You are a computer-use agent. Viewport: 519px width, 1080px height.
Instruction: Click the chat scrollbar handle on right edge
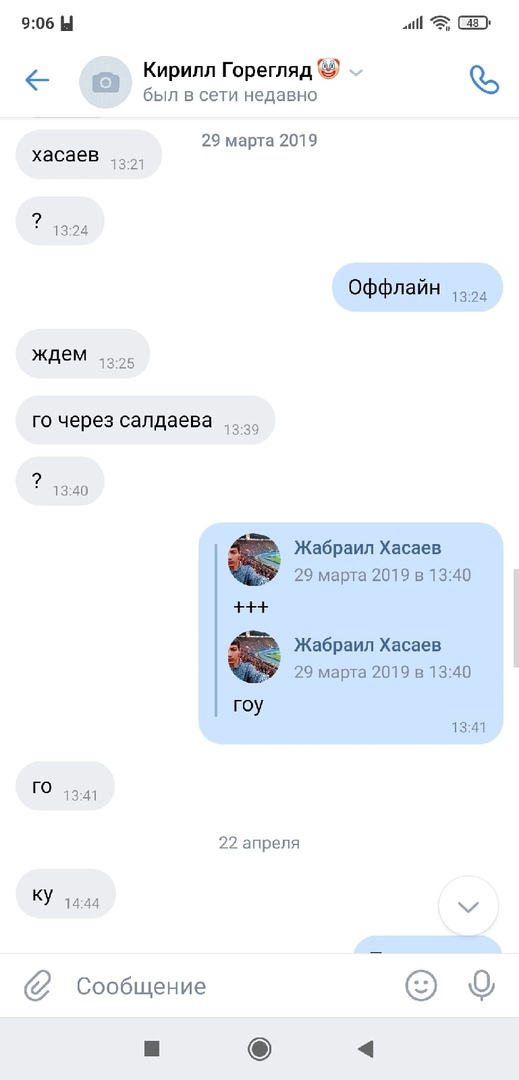tap(516, 618)
